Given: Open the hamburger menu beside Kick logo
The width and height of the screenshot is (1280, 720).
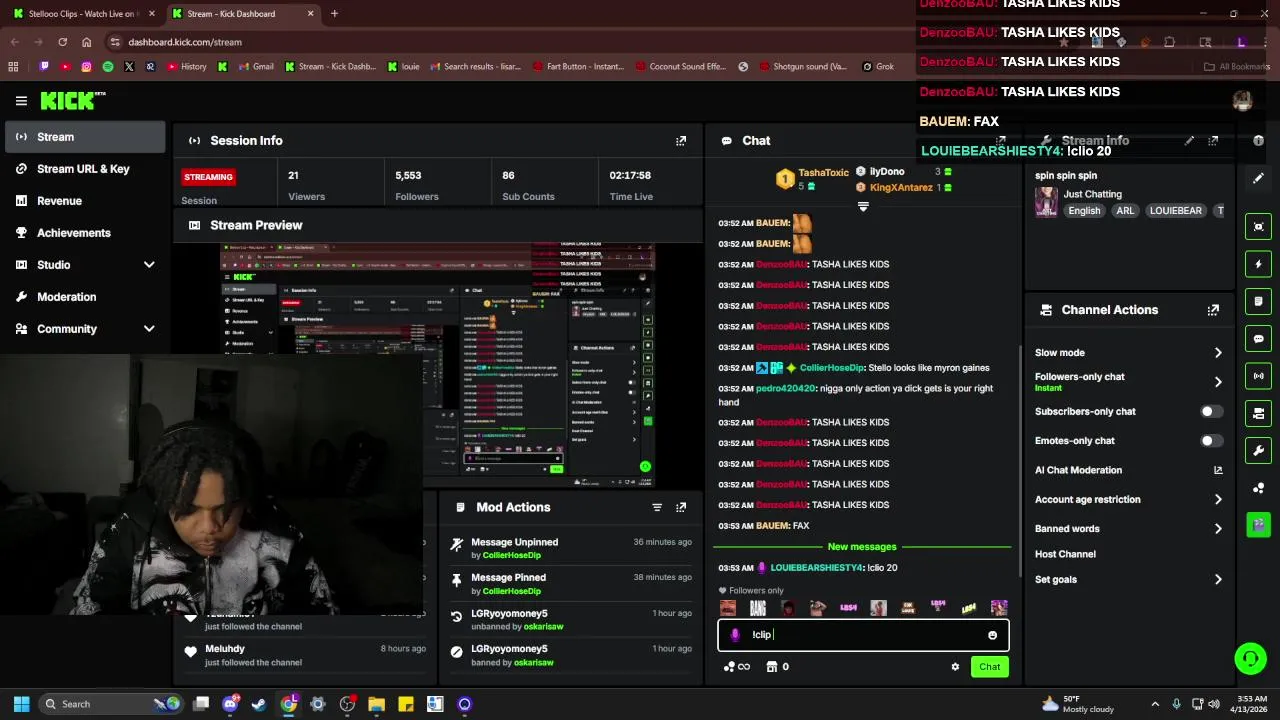Looking at the screenshot, I should 21,101.
